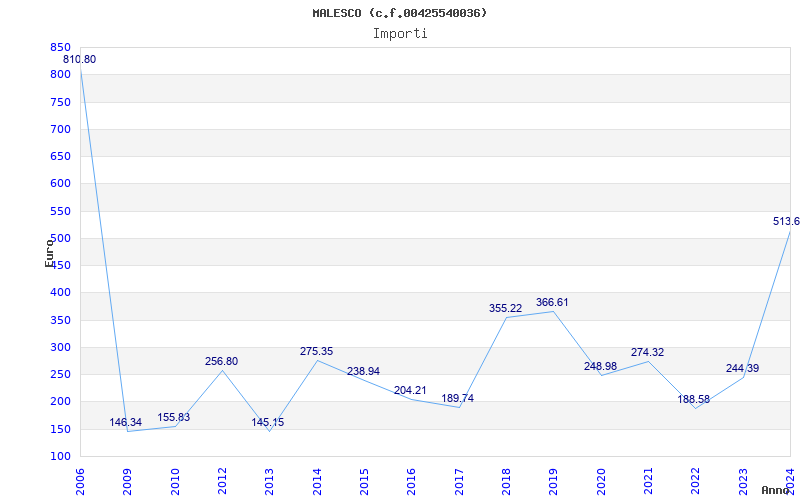Click the 2018 x-axis year label
The height and width of the screenshot is (500, 800).
tap(506, 482)
